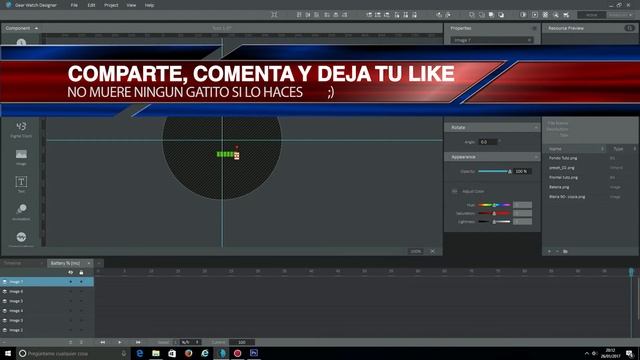Viewport: 640px width, 360px height.
Task: Add a new resource with plus icon
Action: [x=549, y=251]
